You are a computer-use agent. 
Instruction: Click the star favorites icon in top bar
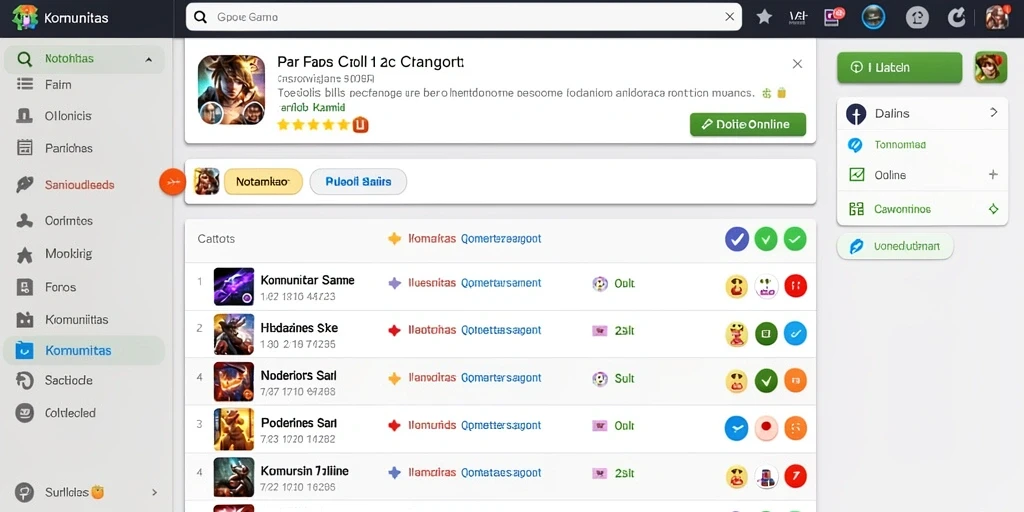click(x=764, y=17)
